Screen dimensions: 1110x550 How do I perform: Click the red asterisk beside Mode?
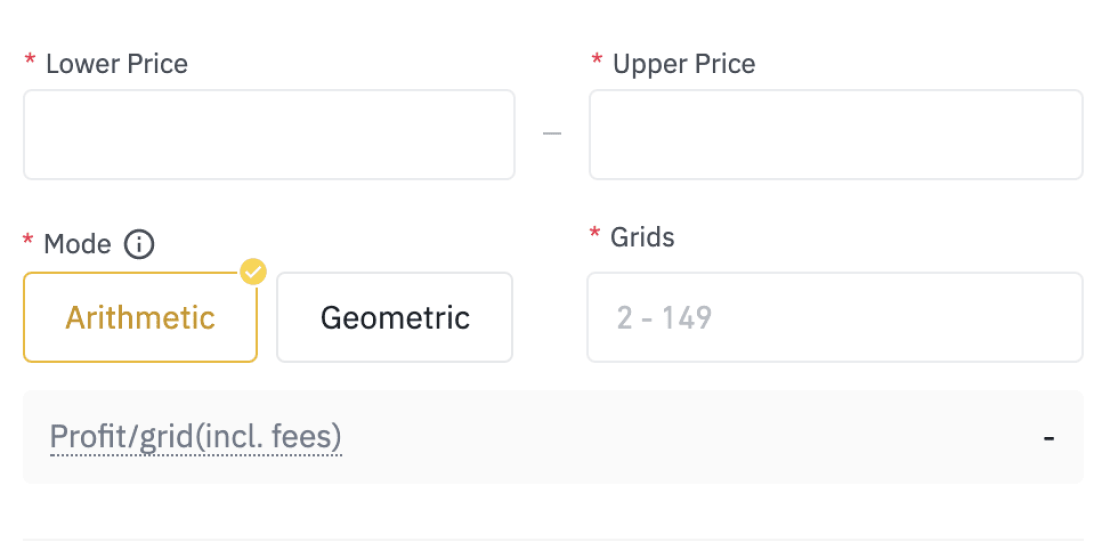tap(29, 242)
